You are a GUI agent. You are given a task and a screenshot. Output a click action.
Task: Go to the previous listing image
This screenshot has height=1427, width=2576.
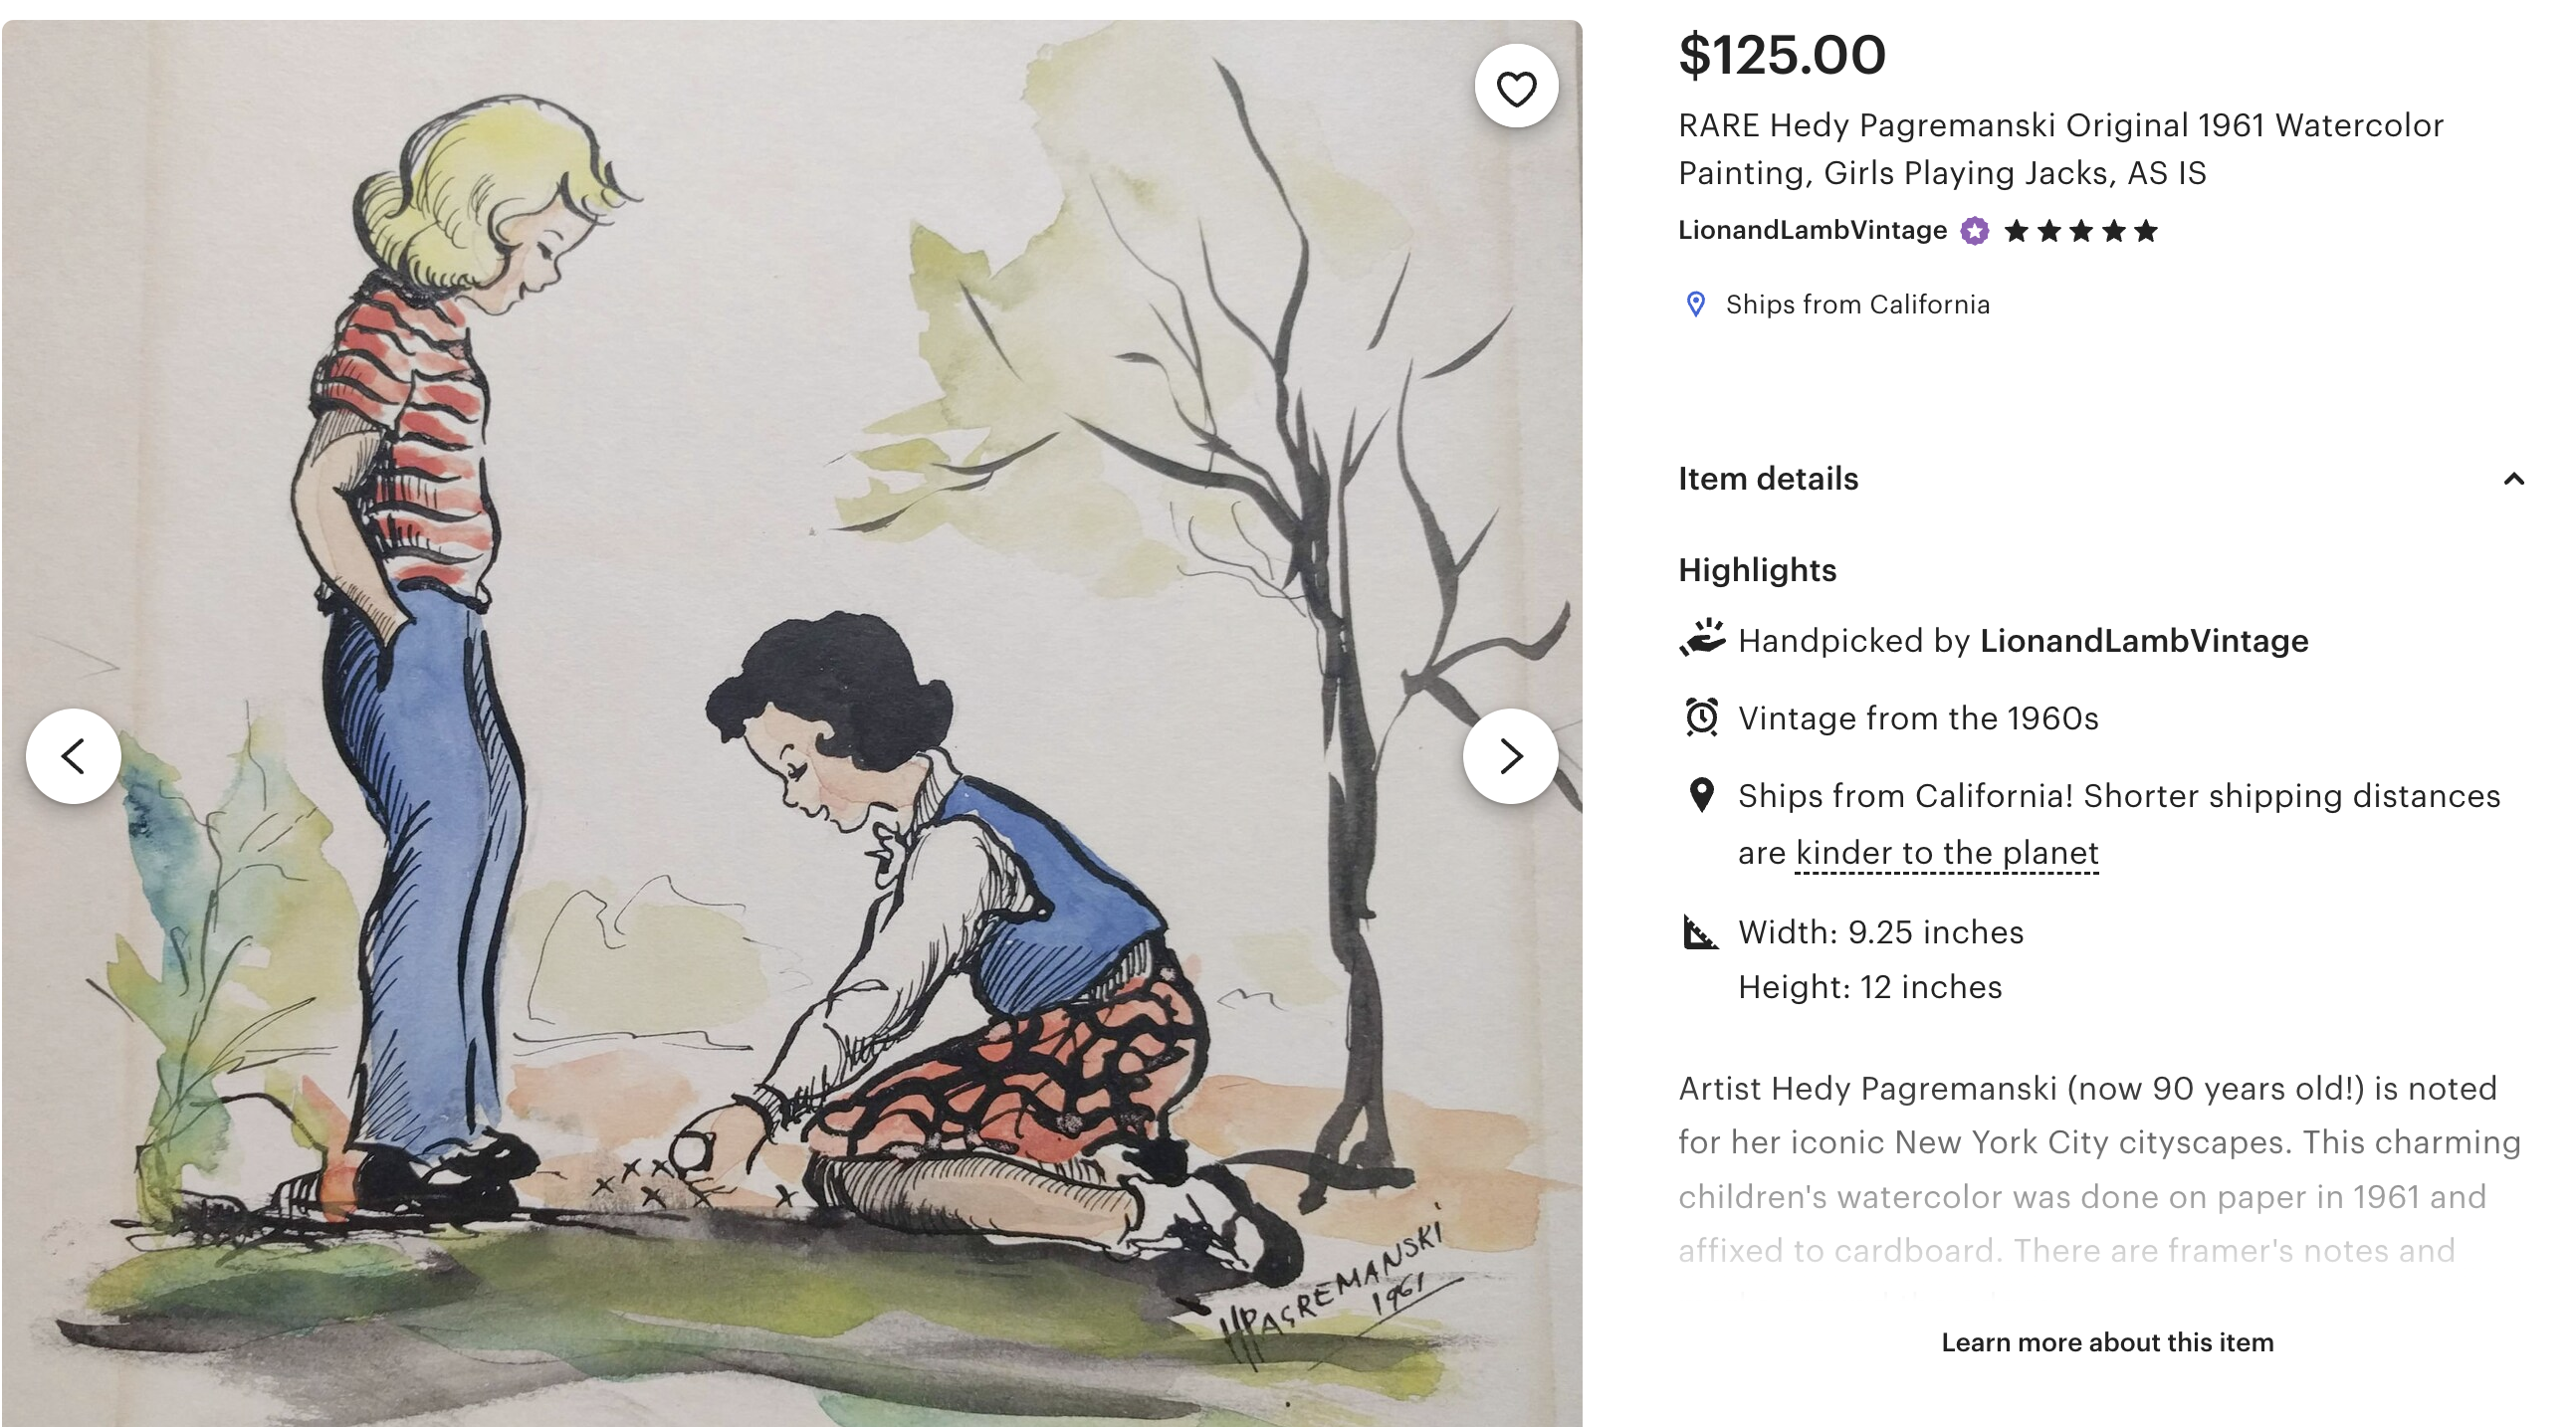(x=73, y=756)
